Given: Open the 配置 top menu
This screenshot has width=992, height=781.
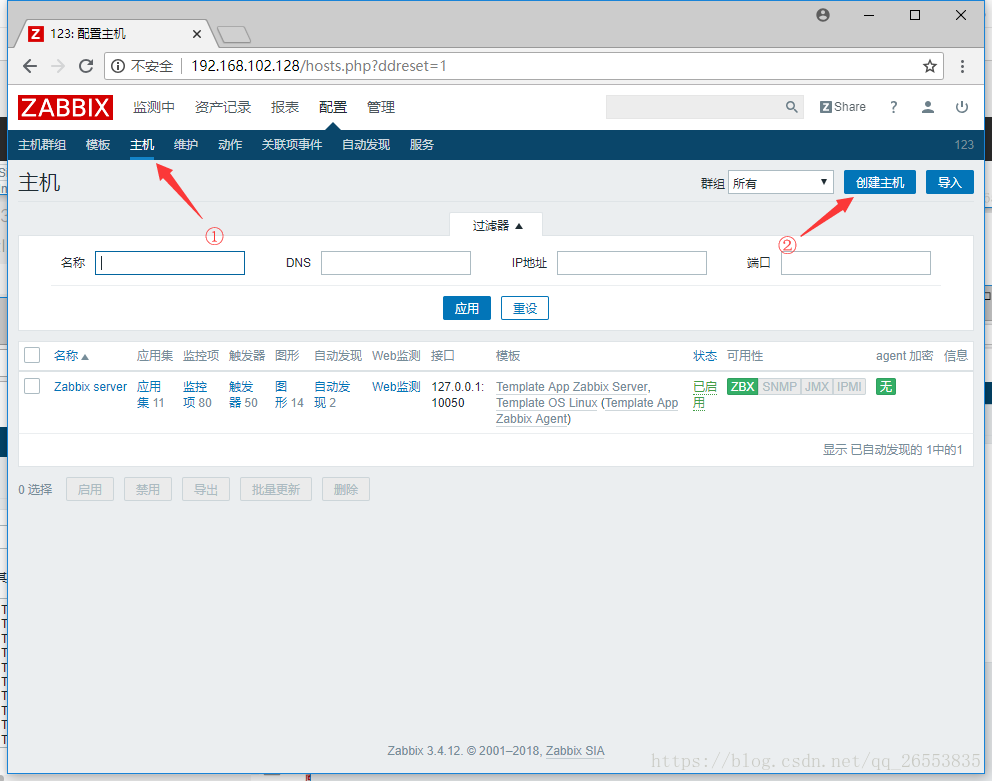Looking at the screenshot, I should click(333, 107).
